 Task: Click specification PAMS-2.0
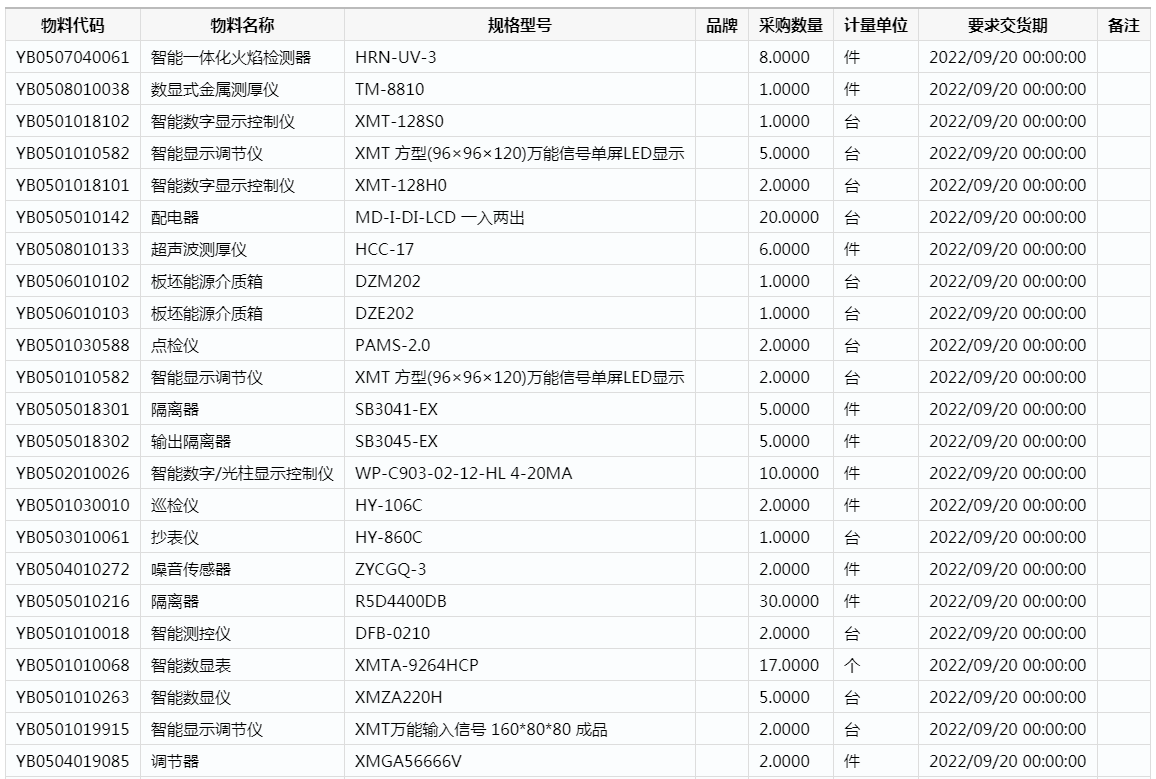(x=393, y=346)
